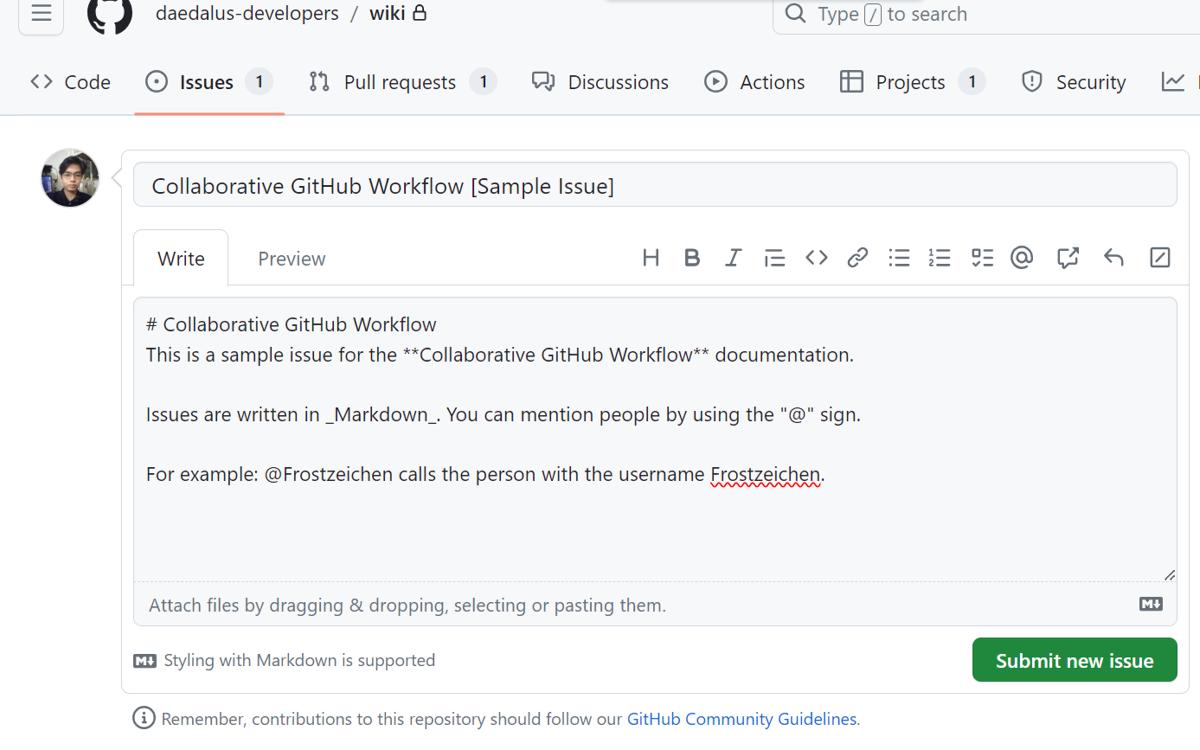Open the hamburger navigation menu
Image resolution: width=1200 pixels, height=750 pixels.
pos(41,14)
